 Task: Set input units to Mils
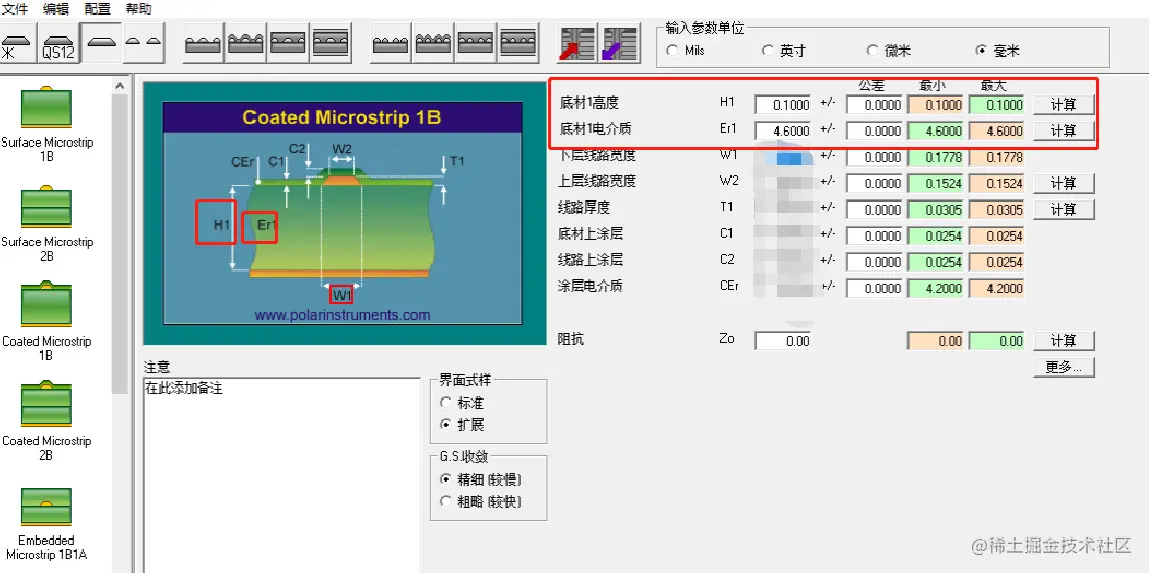point(685,51)
